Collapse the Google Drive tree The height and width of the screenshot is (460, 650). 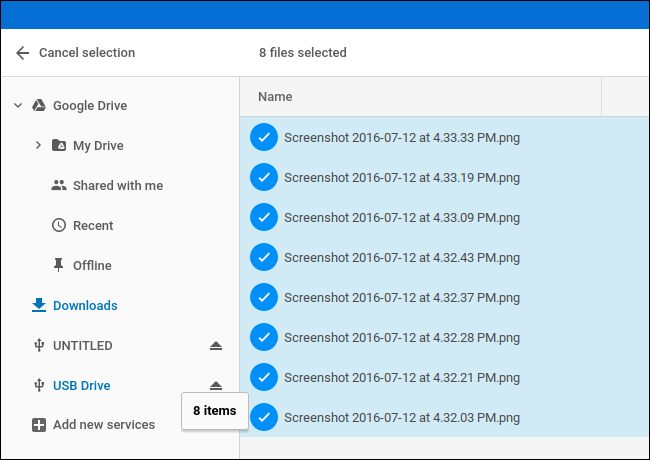point(18,106)
